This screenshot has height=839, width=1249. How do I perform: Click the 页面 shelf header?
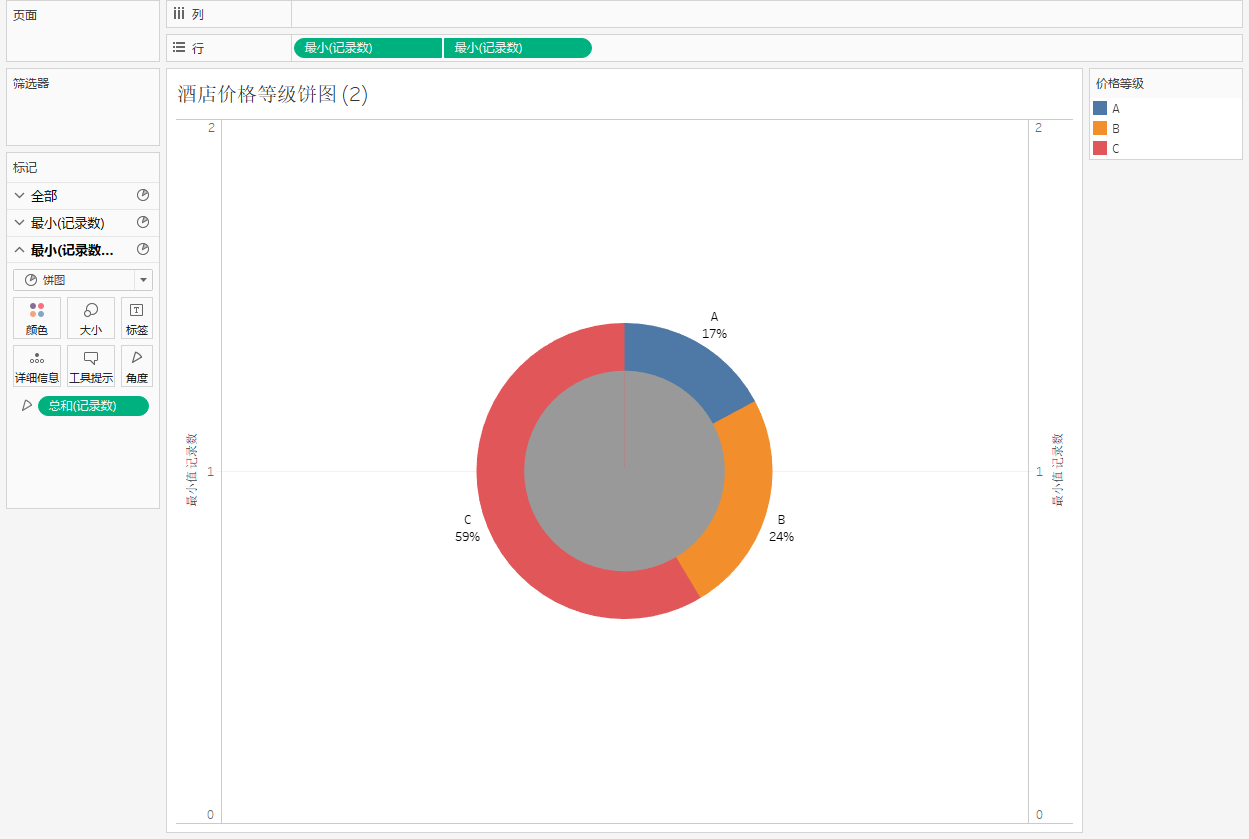pyautogui.click(x=25, y=16)
